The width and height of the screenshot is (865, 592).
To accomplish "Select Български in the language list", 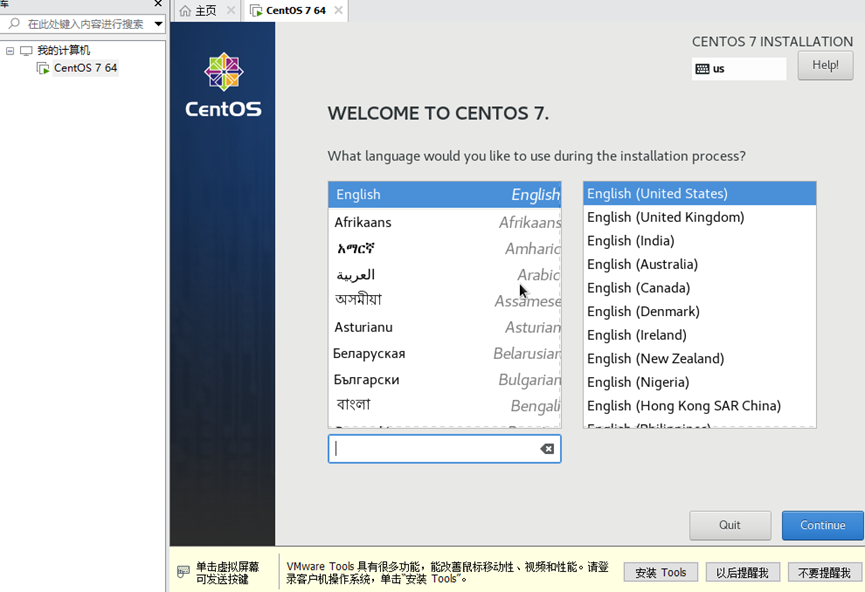I will click(445, 380).
